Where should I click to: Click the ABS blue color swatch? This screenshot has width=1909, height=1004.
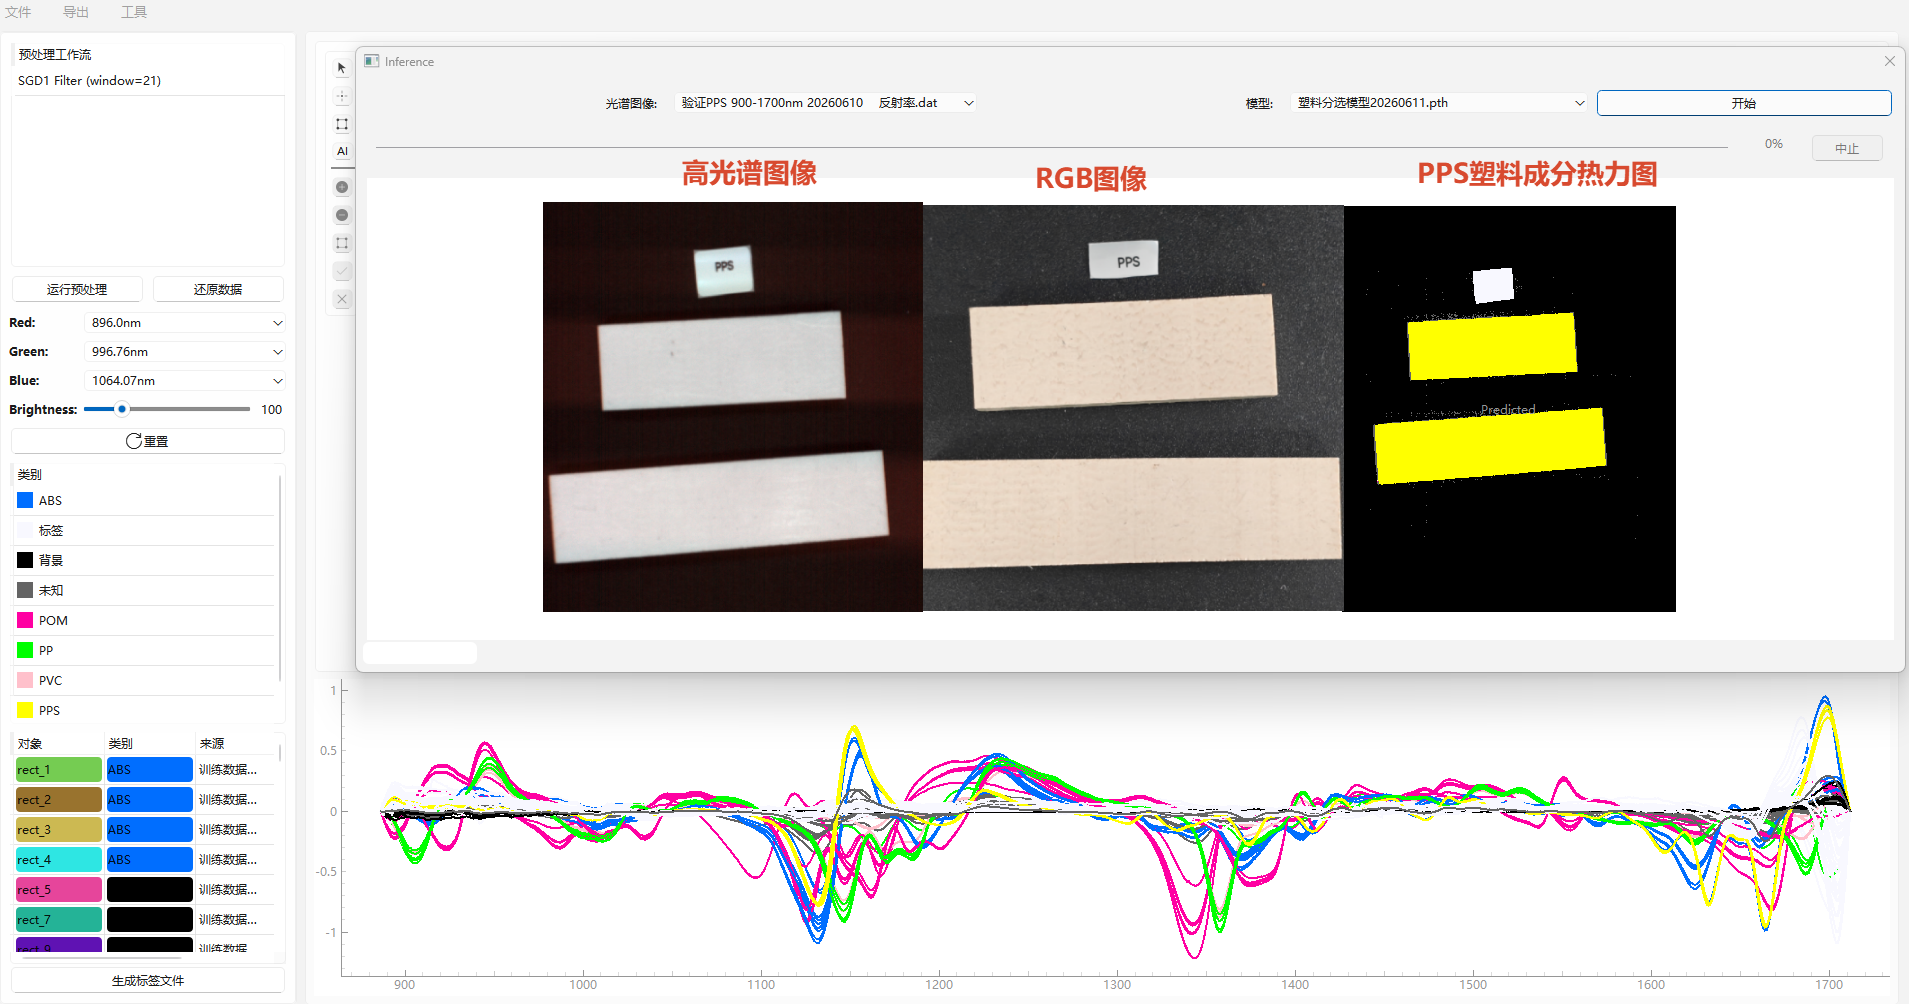point(25,500)
